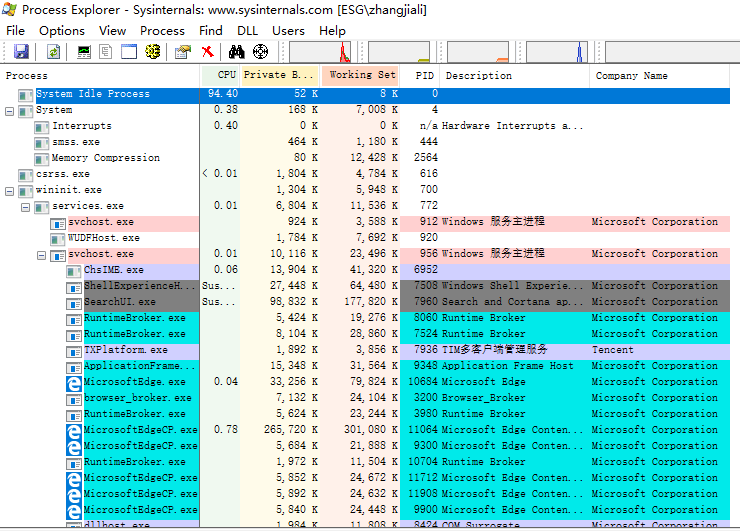The image size is (740, 531).
Task: Open the Help menu
Action: click(332, 31)
